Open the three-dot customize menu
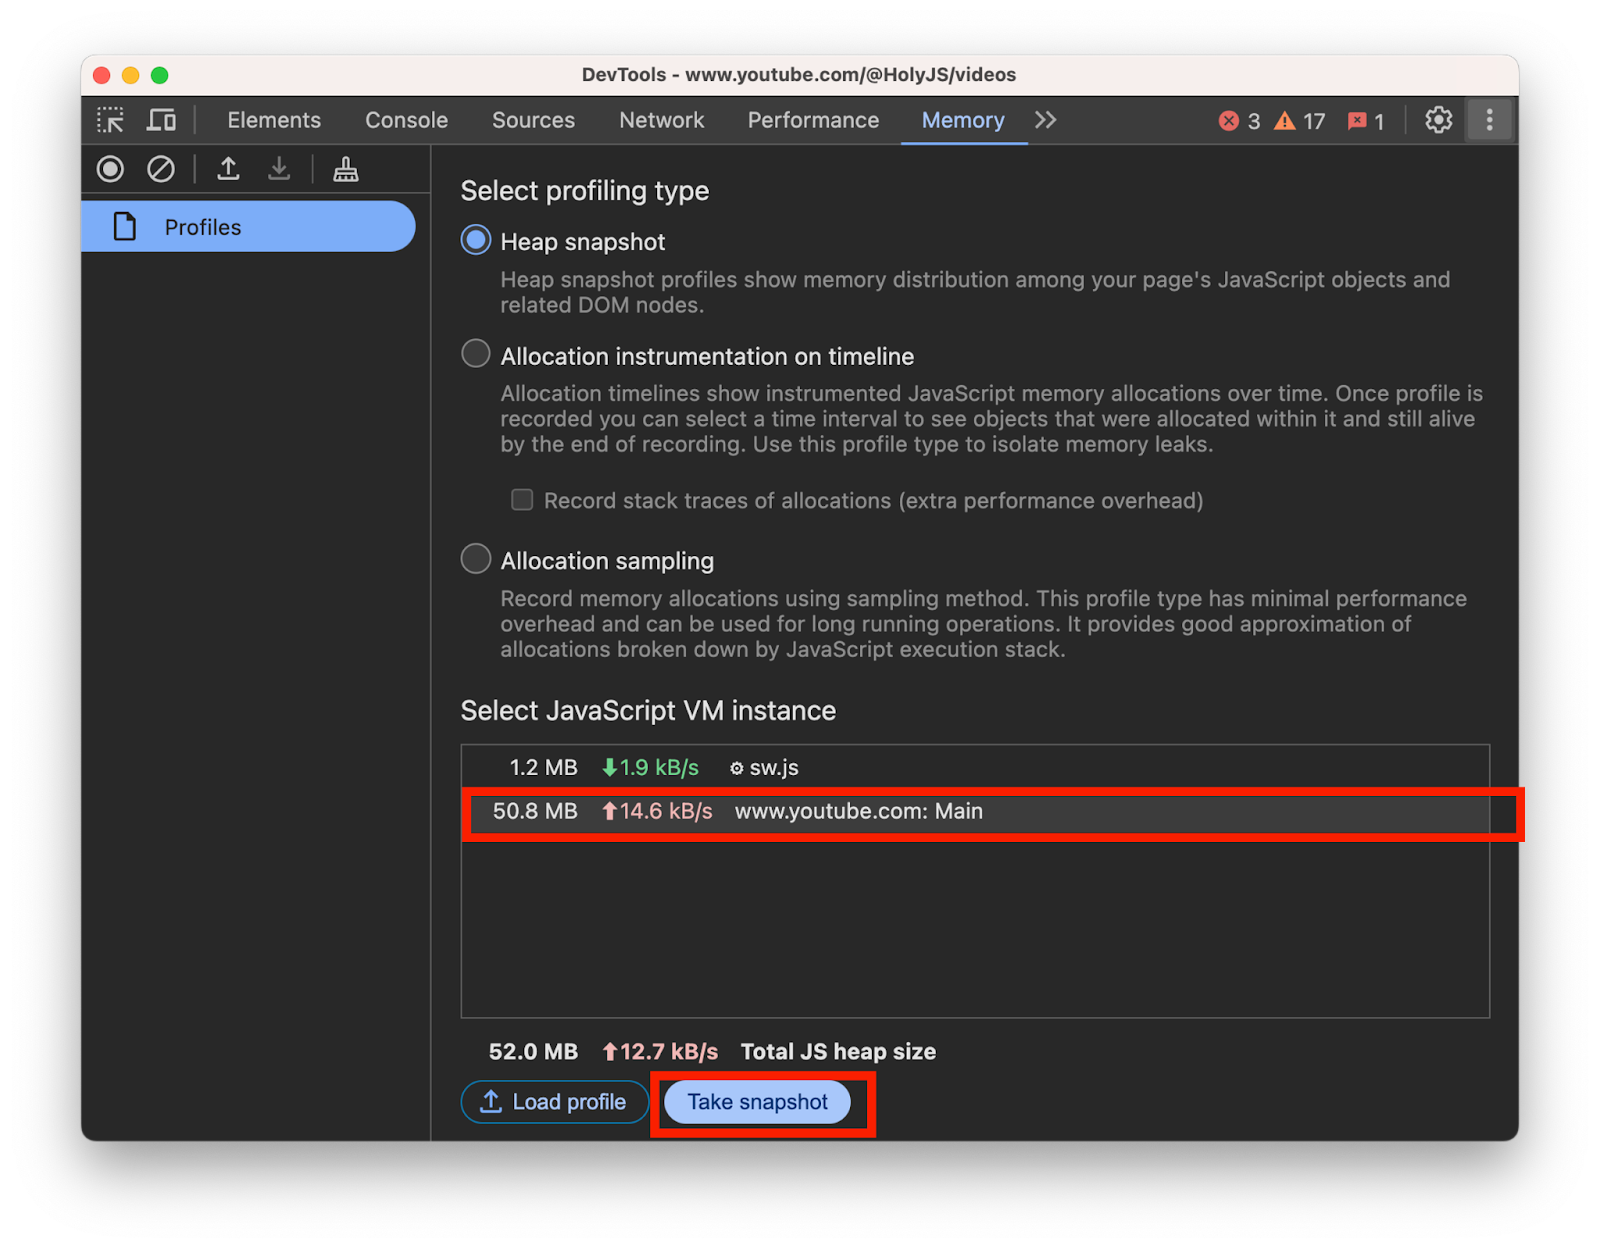 (x=1489, y=120)
